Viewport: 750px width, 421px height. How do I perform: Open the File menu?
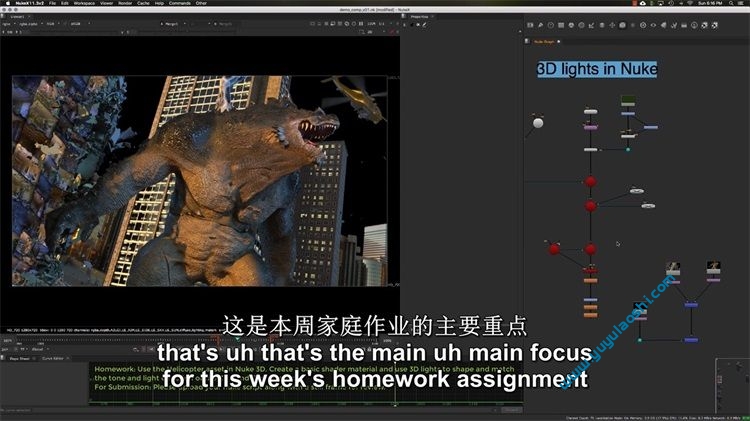[x=52, y=3]
